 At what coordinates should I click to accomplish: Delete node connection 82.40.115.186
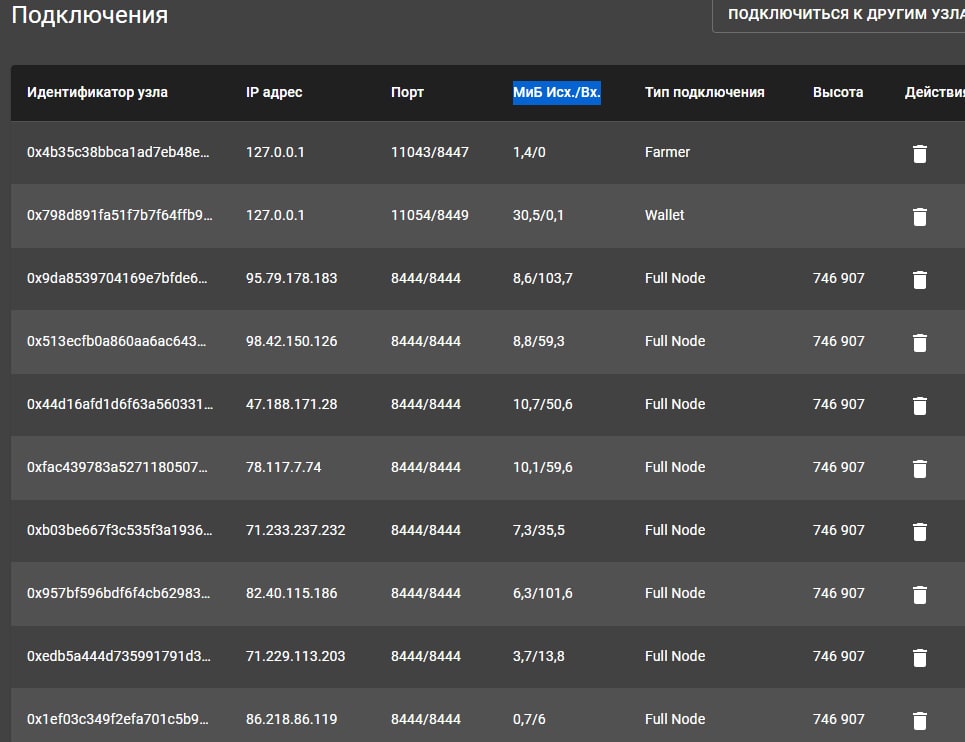(919, 594)
